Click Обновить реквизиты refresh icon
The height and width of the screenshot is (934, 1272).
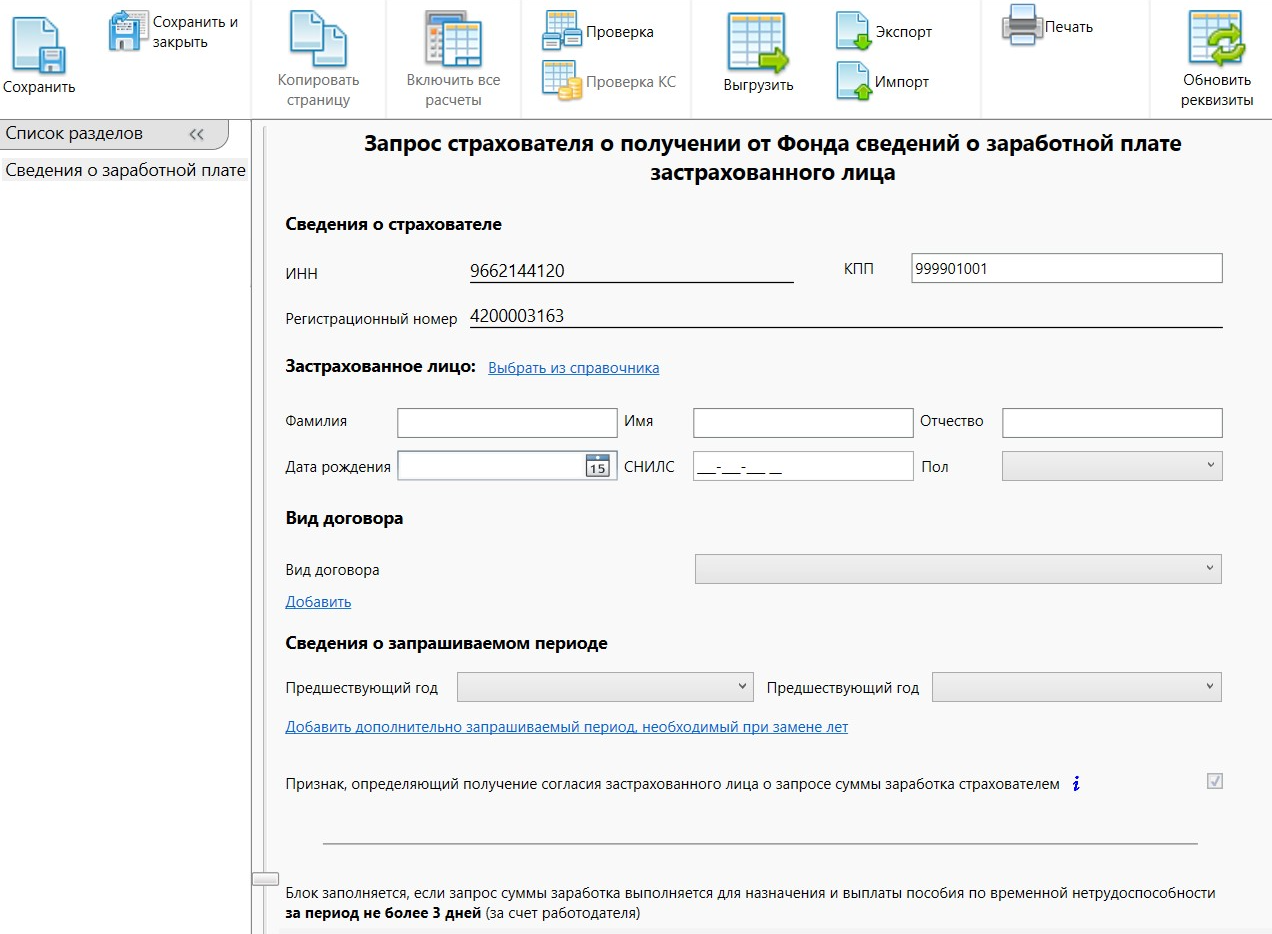(x=1215, y=40)
